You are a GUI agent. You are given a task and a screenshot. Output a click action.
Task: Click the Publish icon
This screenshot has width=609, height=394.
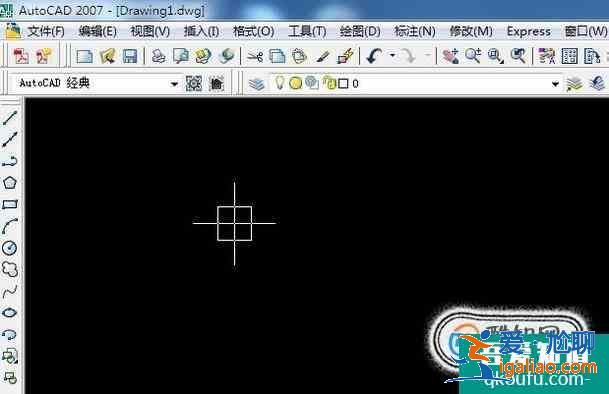203,57
